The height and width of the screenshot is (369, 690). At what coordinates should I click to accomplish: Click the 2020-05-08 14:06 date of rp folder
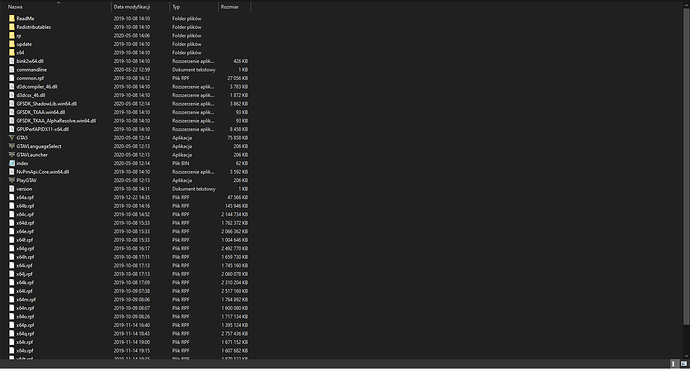[x=132, y=36]
